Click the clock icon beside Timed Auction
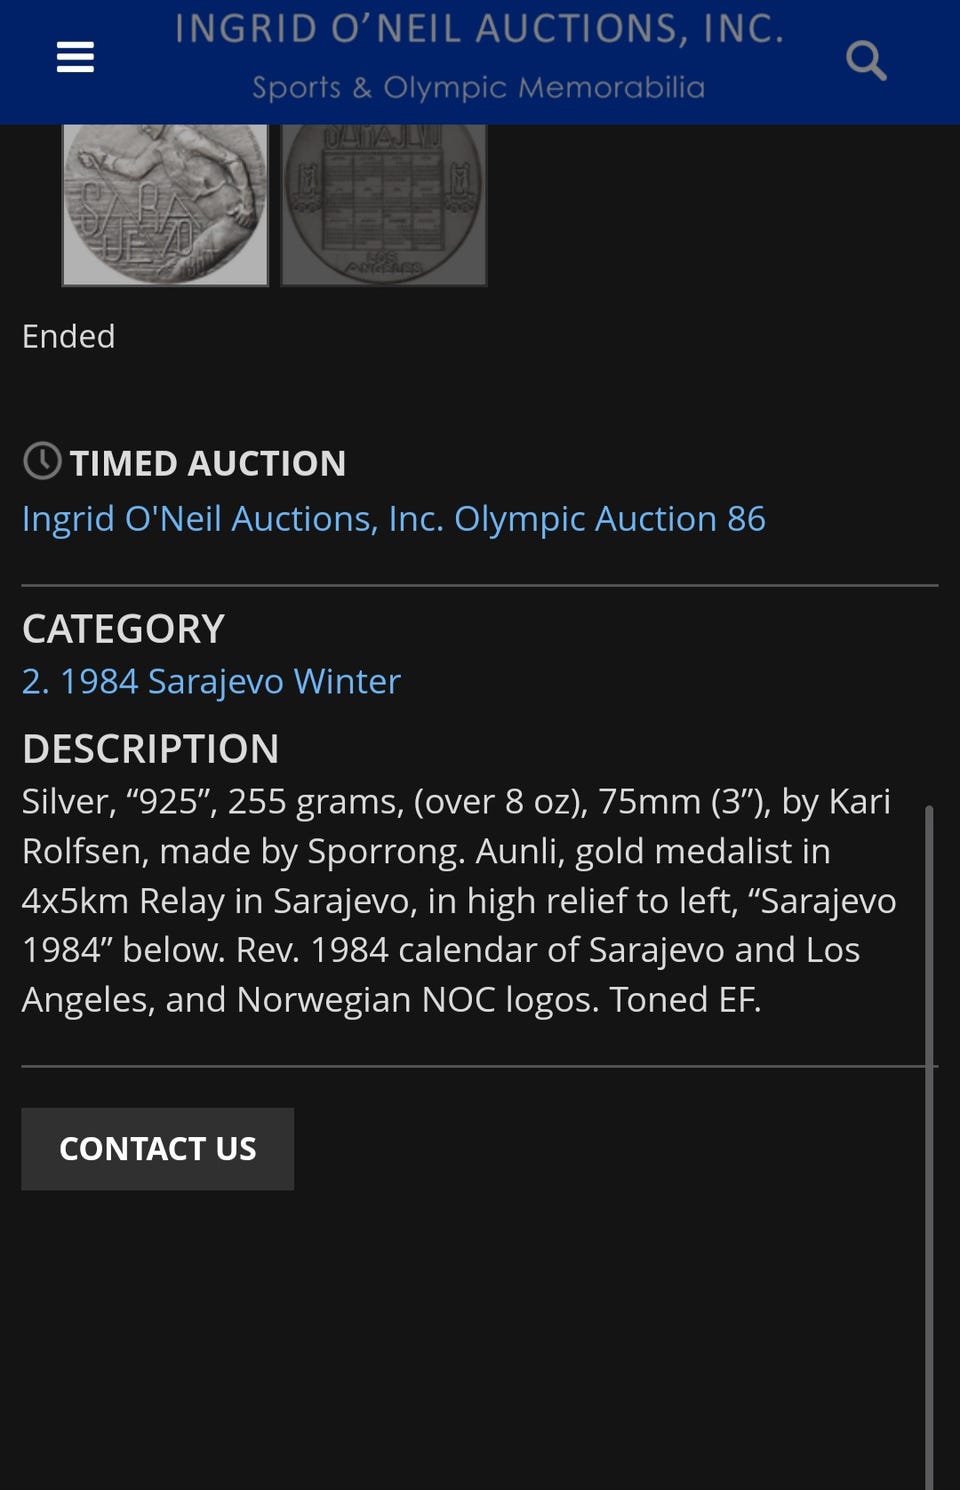 42,461
